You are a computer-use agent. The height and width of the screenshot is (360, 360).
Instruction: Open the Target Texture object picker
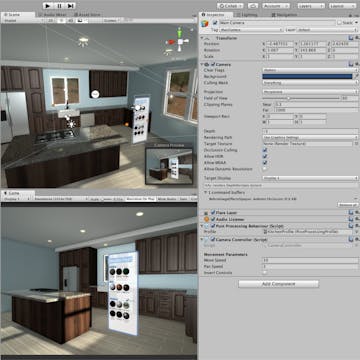click(x=356, y=144)
